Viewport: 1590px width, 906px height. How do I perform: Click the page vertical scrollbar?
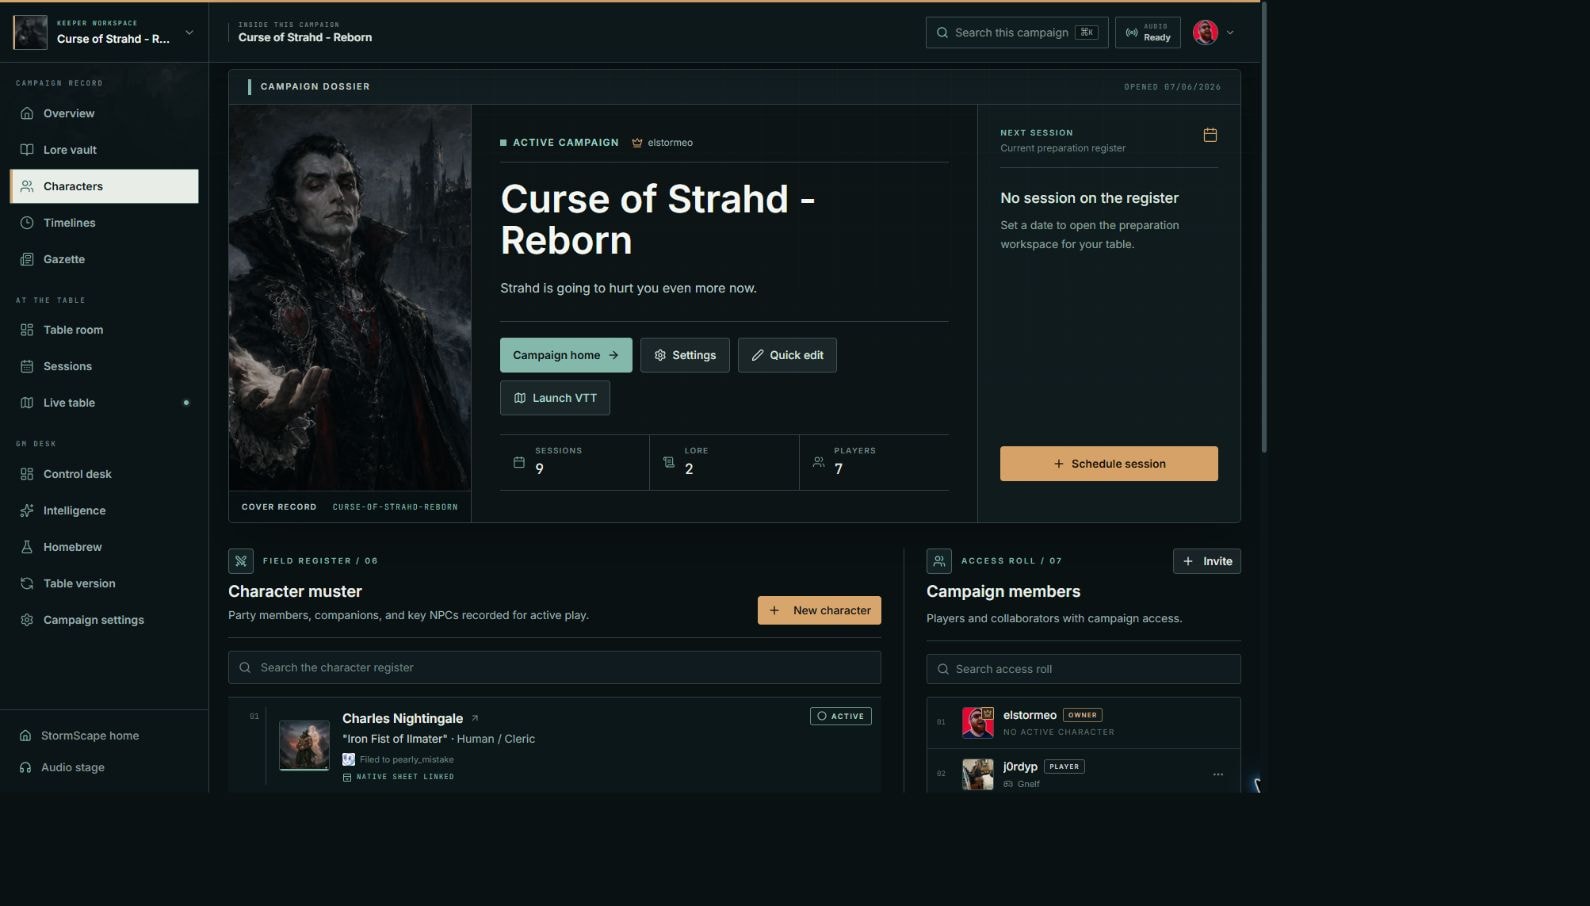click(x=1264, y=227)
